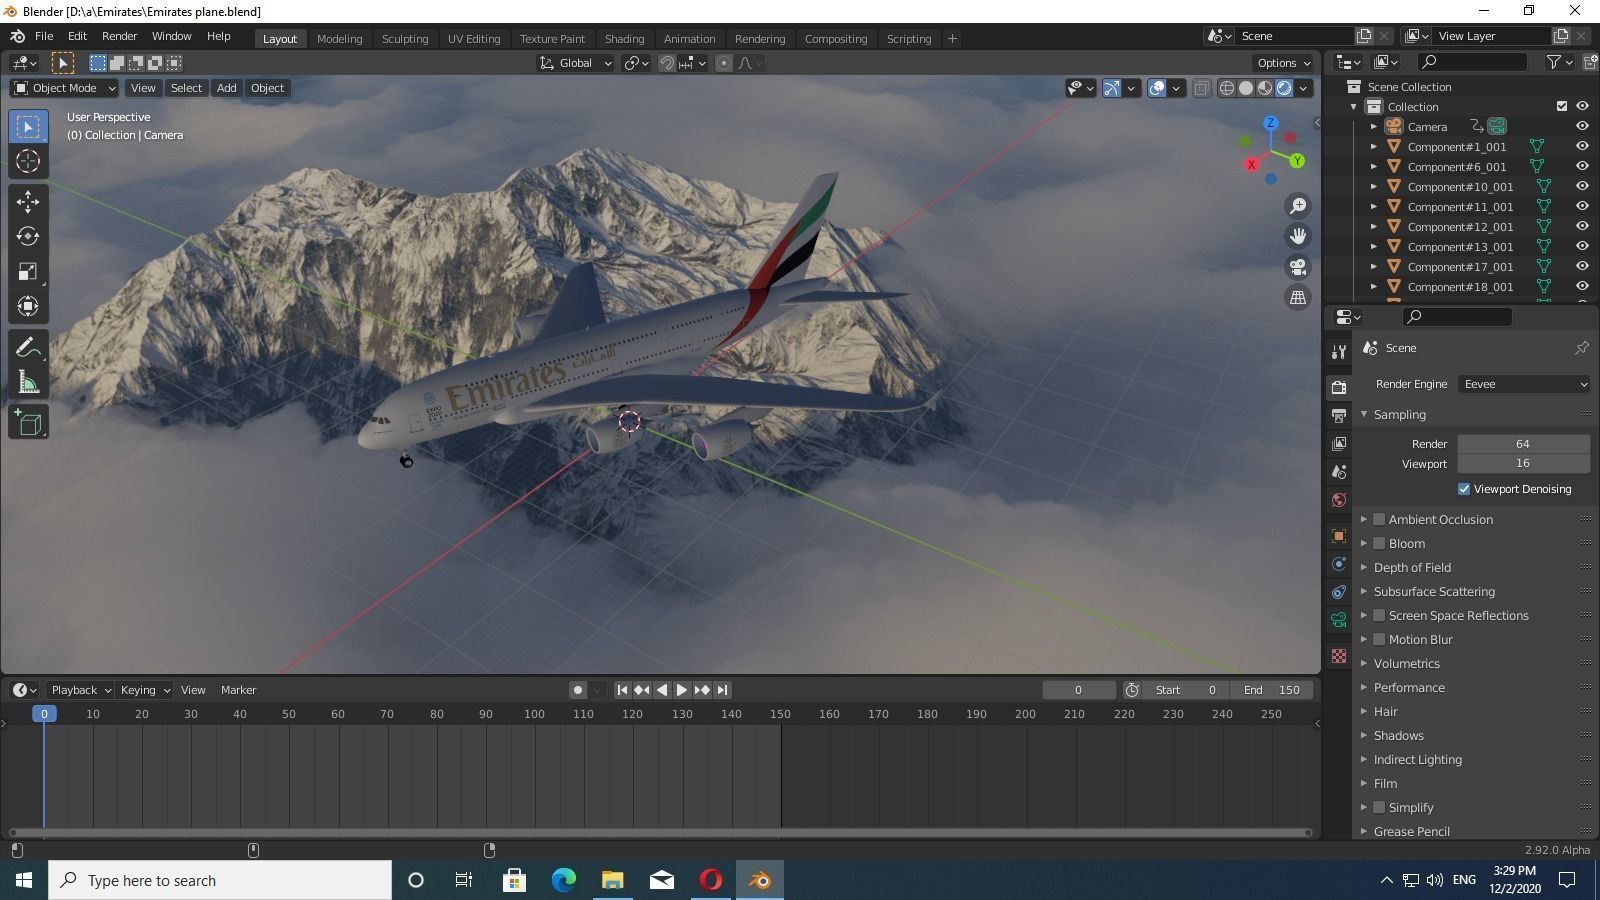Viewport: 1600px width, 900px height.
Task: Click the timeline Marker menu
Action: (x=238, y=690)
